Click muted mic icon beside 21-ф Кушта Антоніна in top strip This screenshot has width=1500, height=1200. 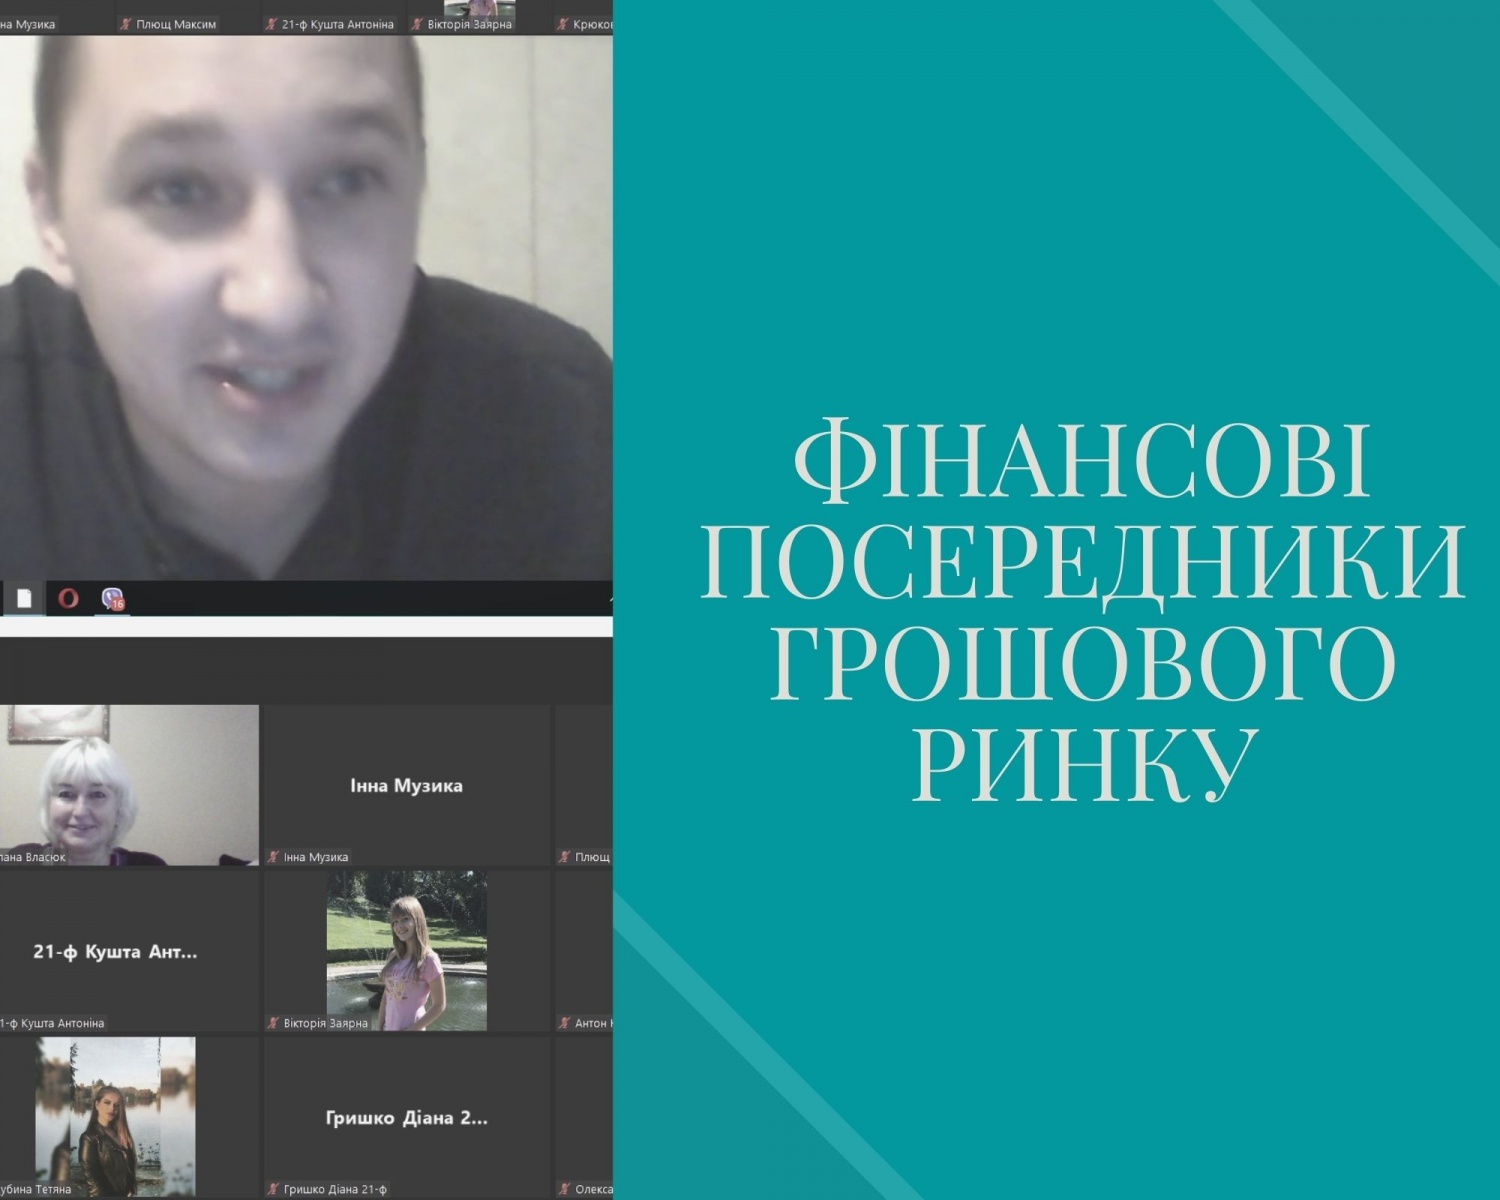(x=271, y=24)
